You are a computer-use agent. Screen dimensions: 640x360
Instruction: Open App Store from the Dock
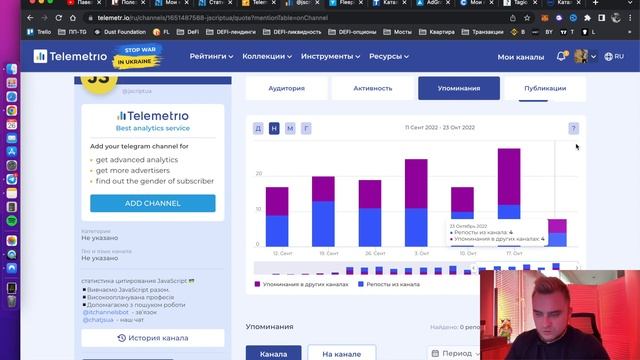point(12,152)
